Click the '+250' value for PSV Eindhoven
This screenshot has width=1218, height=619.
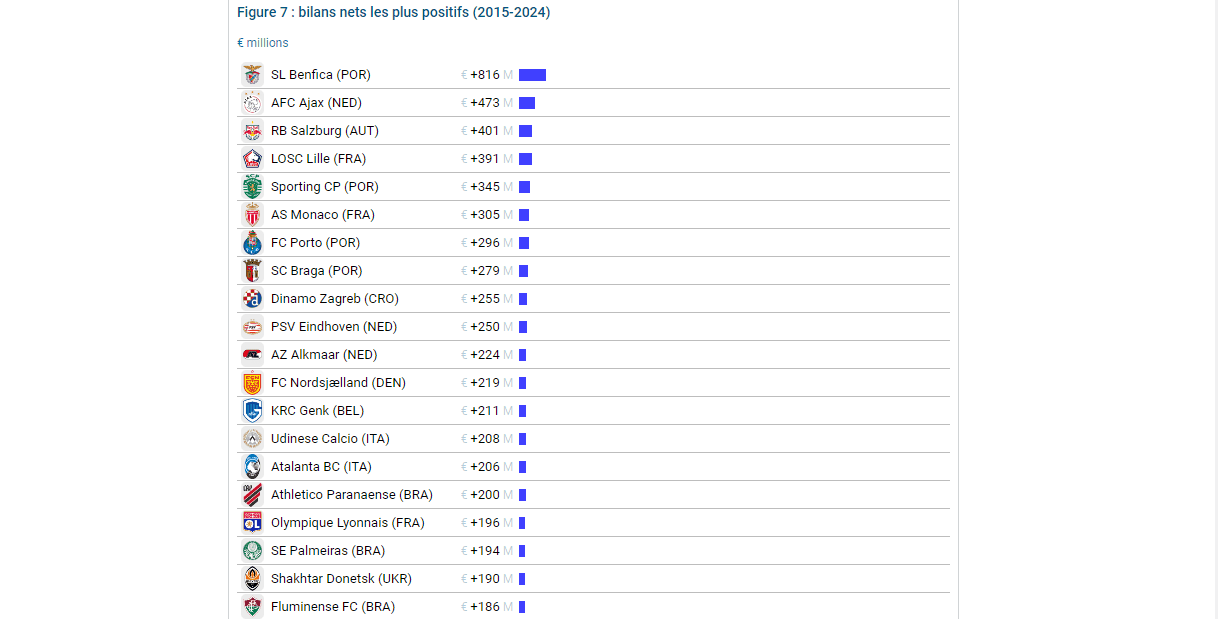pyautogui.click(x=485, y=327)
